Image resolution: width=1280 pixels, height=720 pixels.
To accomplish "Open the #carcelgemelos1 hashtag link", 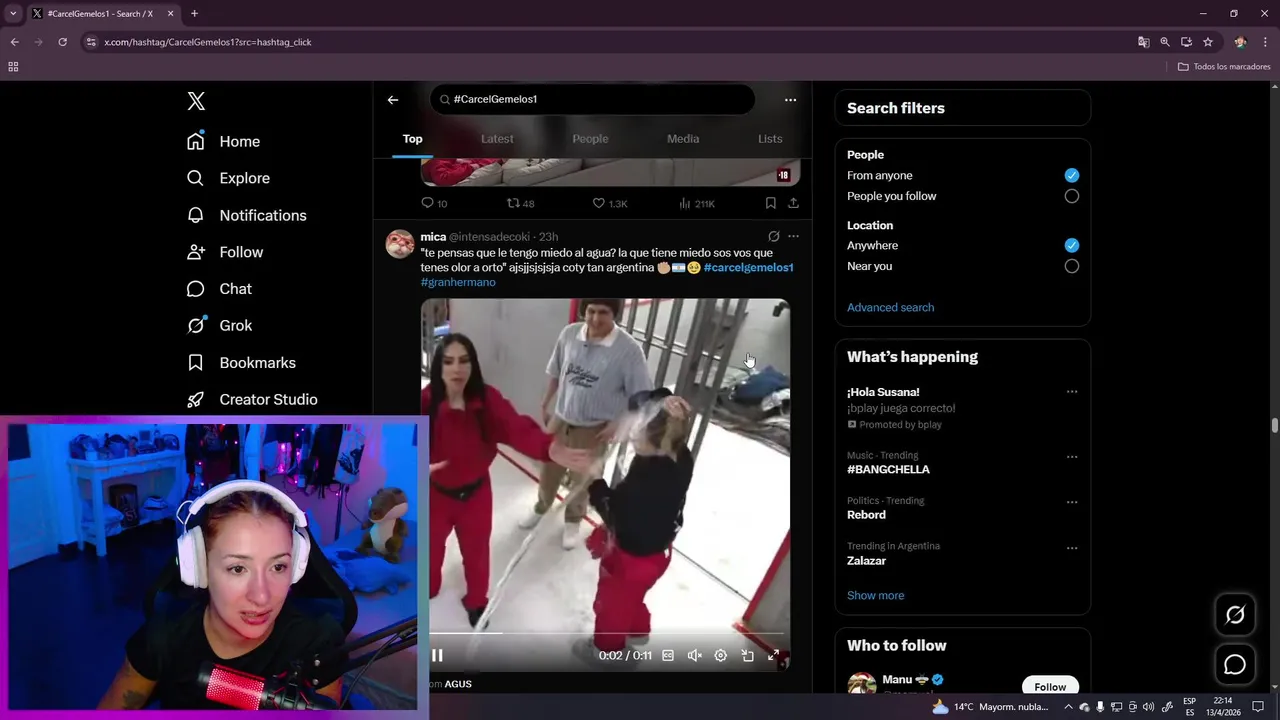I will (748, 267).
